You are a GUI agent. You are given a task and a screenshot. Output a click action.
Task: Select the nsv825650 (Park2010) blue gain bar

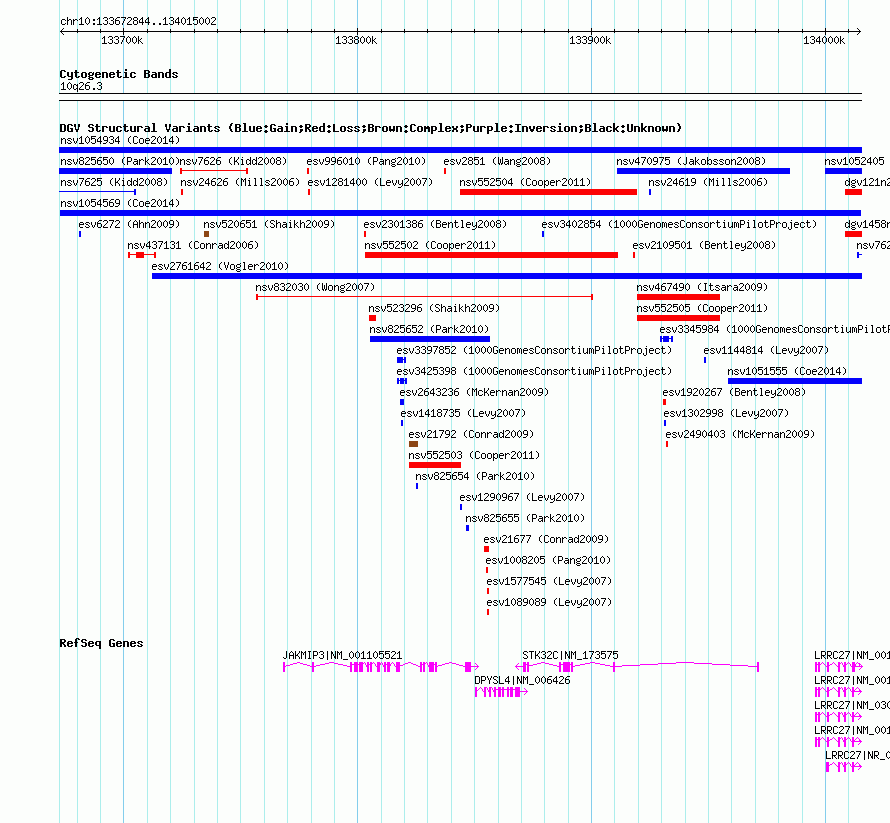[116, 171]
